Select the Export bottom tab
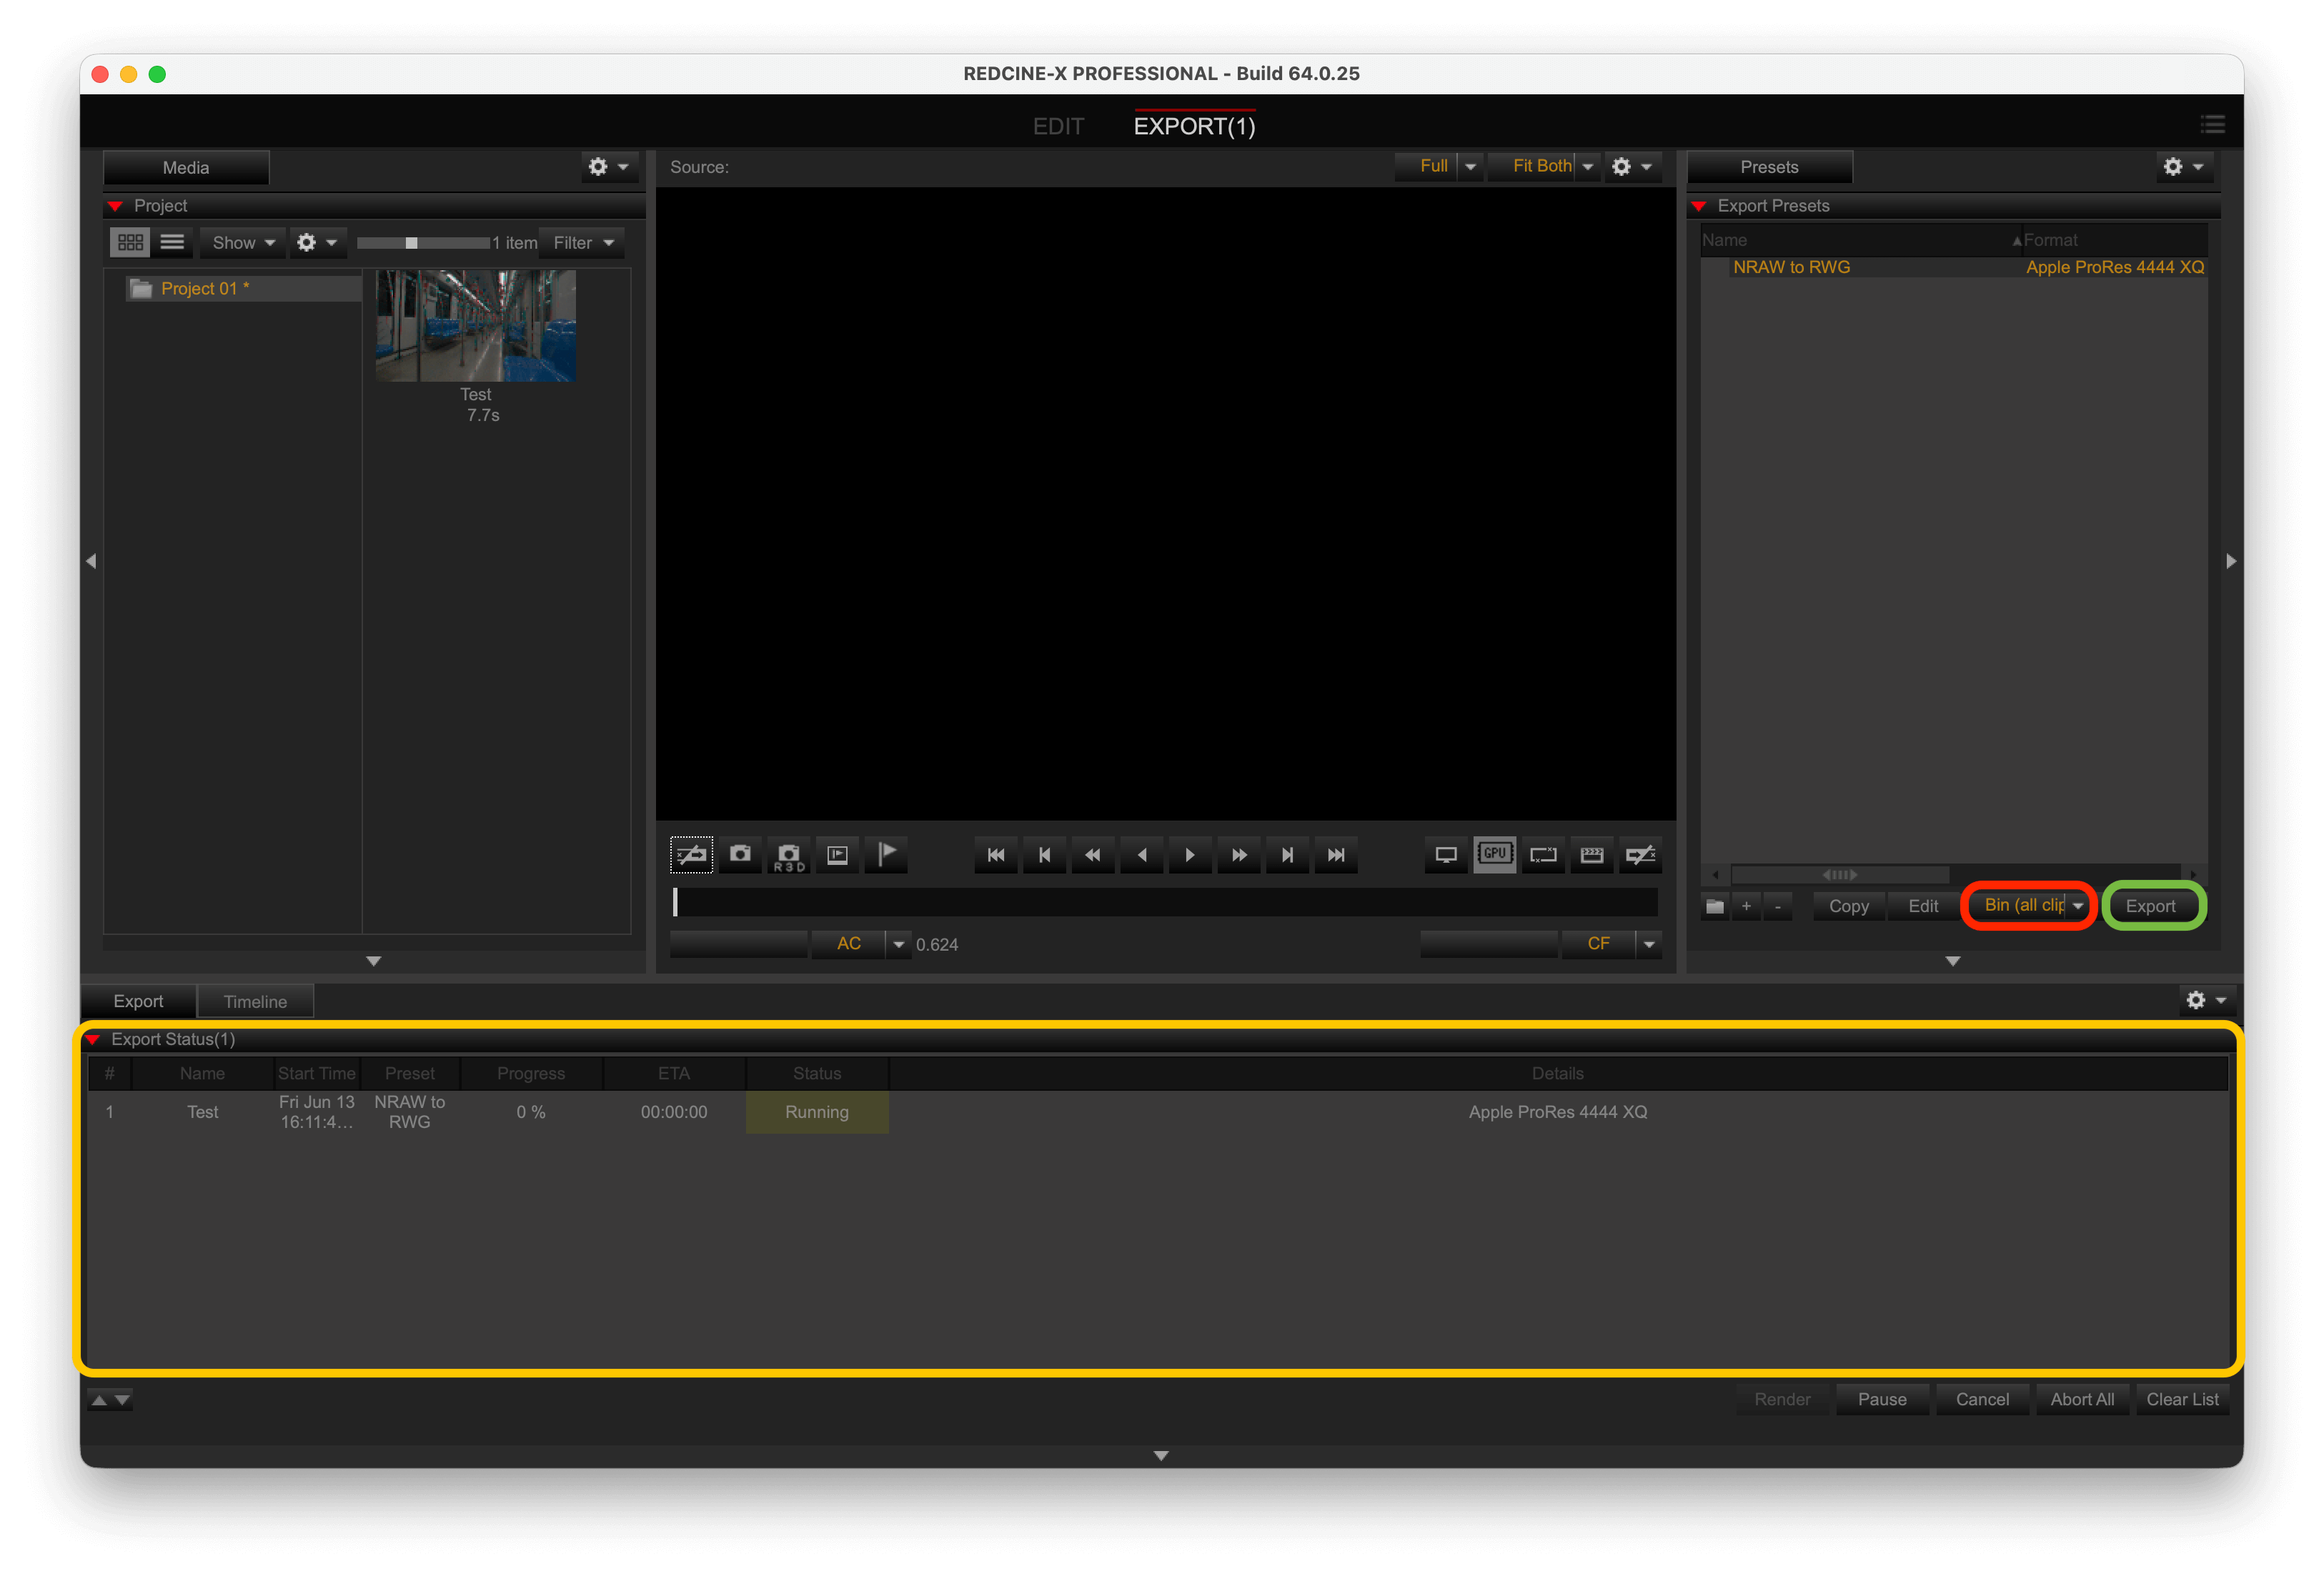Screen dimensions: 2324x1574 coord(138,1001)
